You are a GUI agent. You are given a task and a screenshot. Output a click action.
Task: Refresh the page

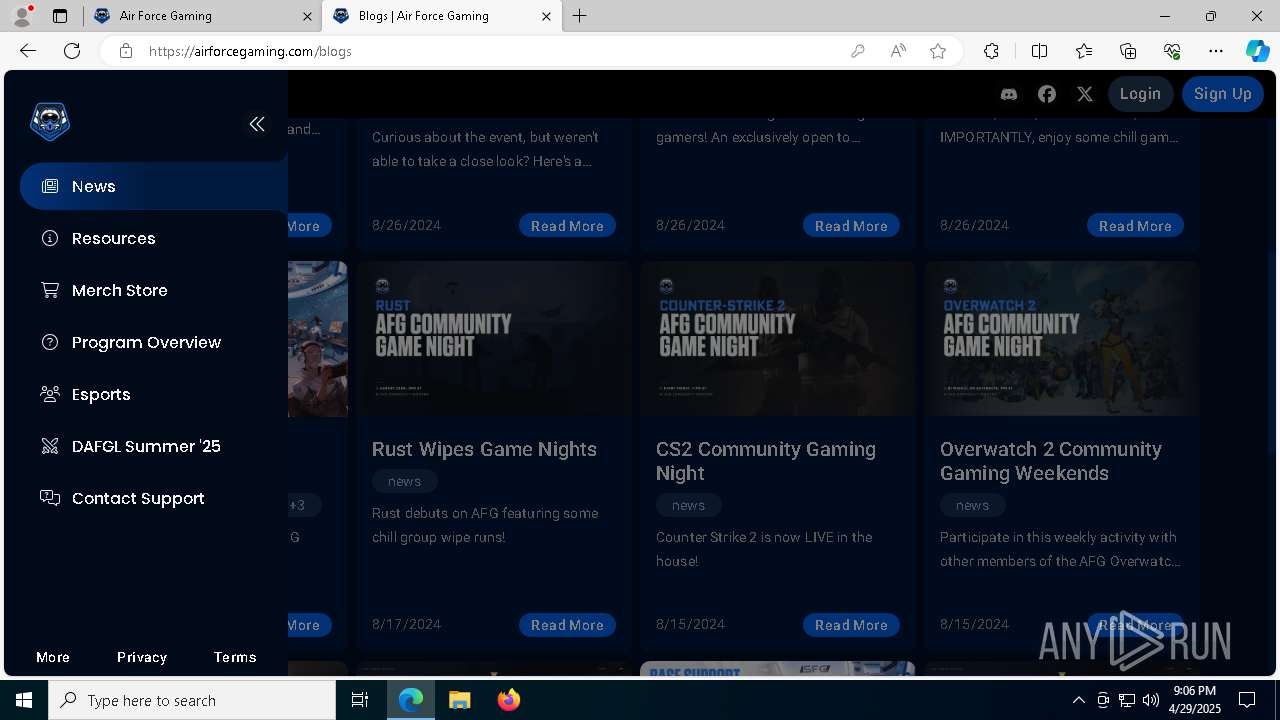[72, 51]
